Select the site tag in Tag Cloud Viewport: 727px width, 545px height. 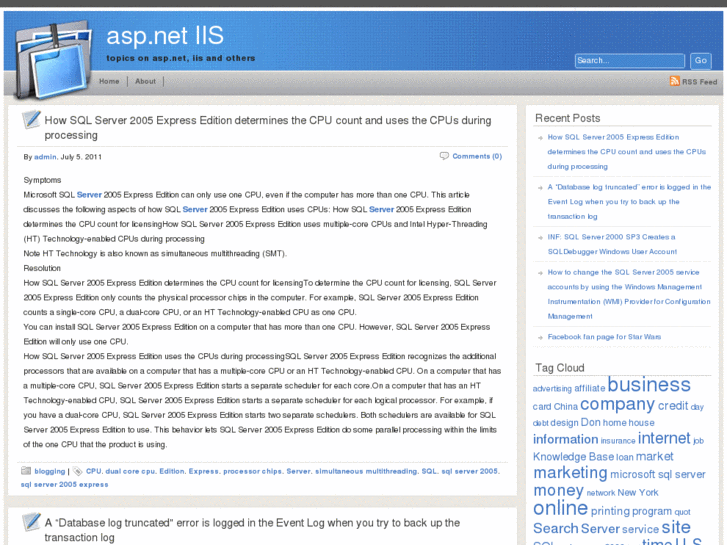(676, 527)
